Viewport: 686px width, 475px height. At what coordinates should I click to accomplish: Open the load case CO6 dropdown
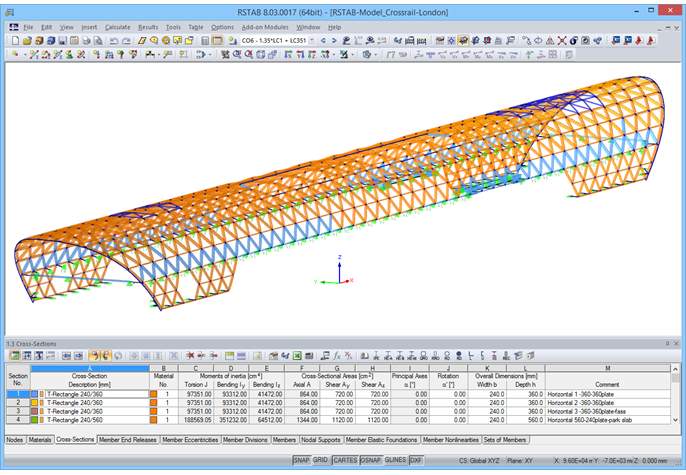pos(312,41)
